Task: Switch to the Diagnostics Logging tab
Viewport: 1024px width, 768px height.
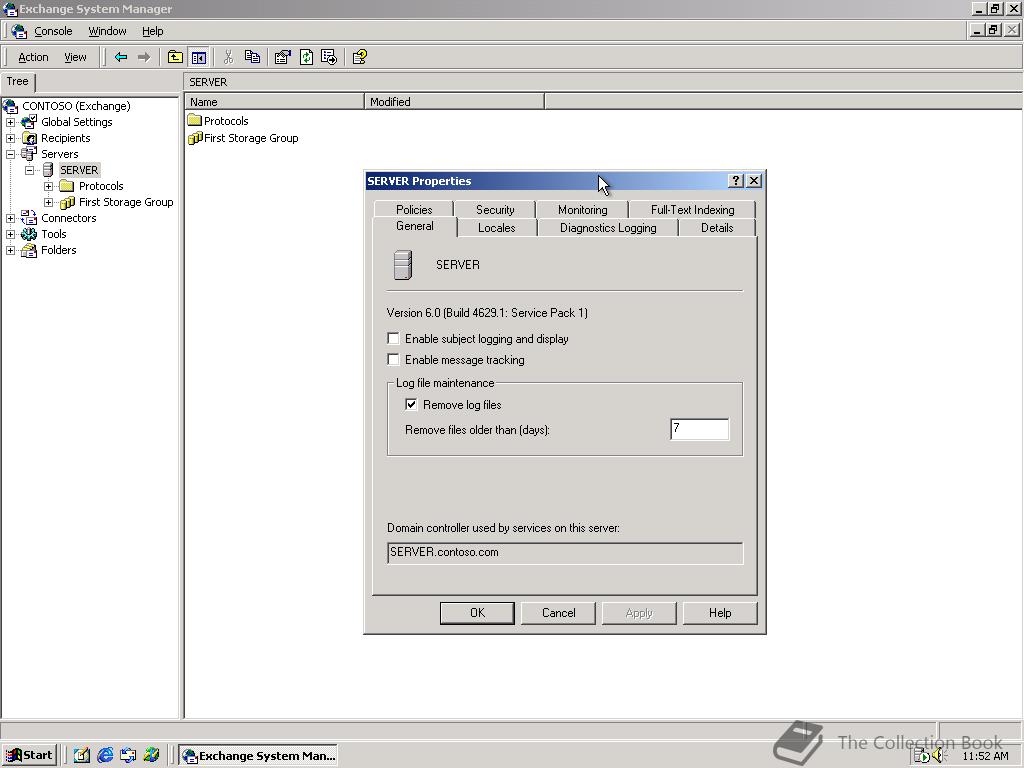Action: click(608, 228)
